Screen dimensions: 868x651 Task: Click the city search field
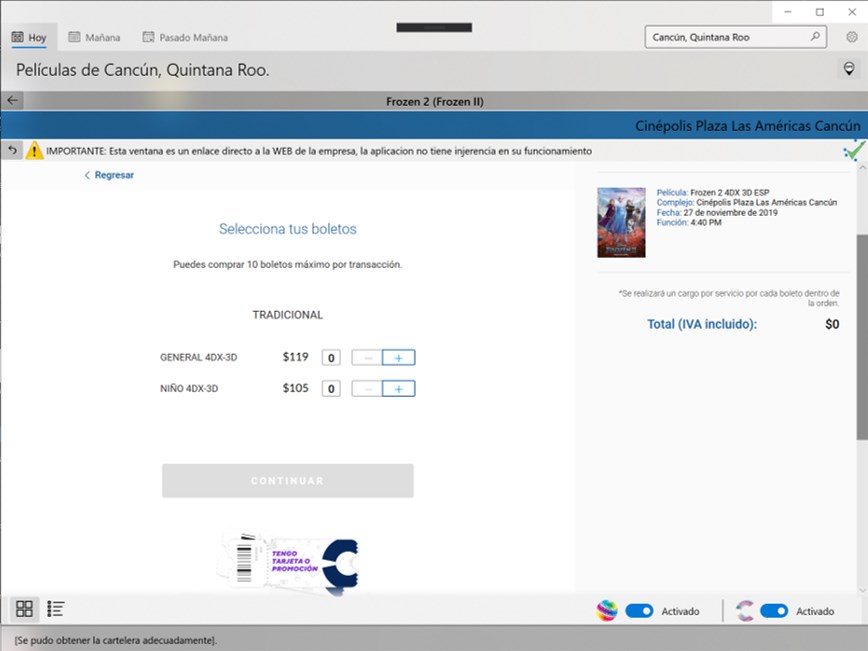(735, 37)
